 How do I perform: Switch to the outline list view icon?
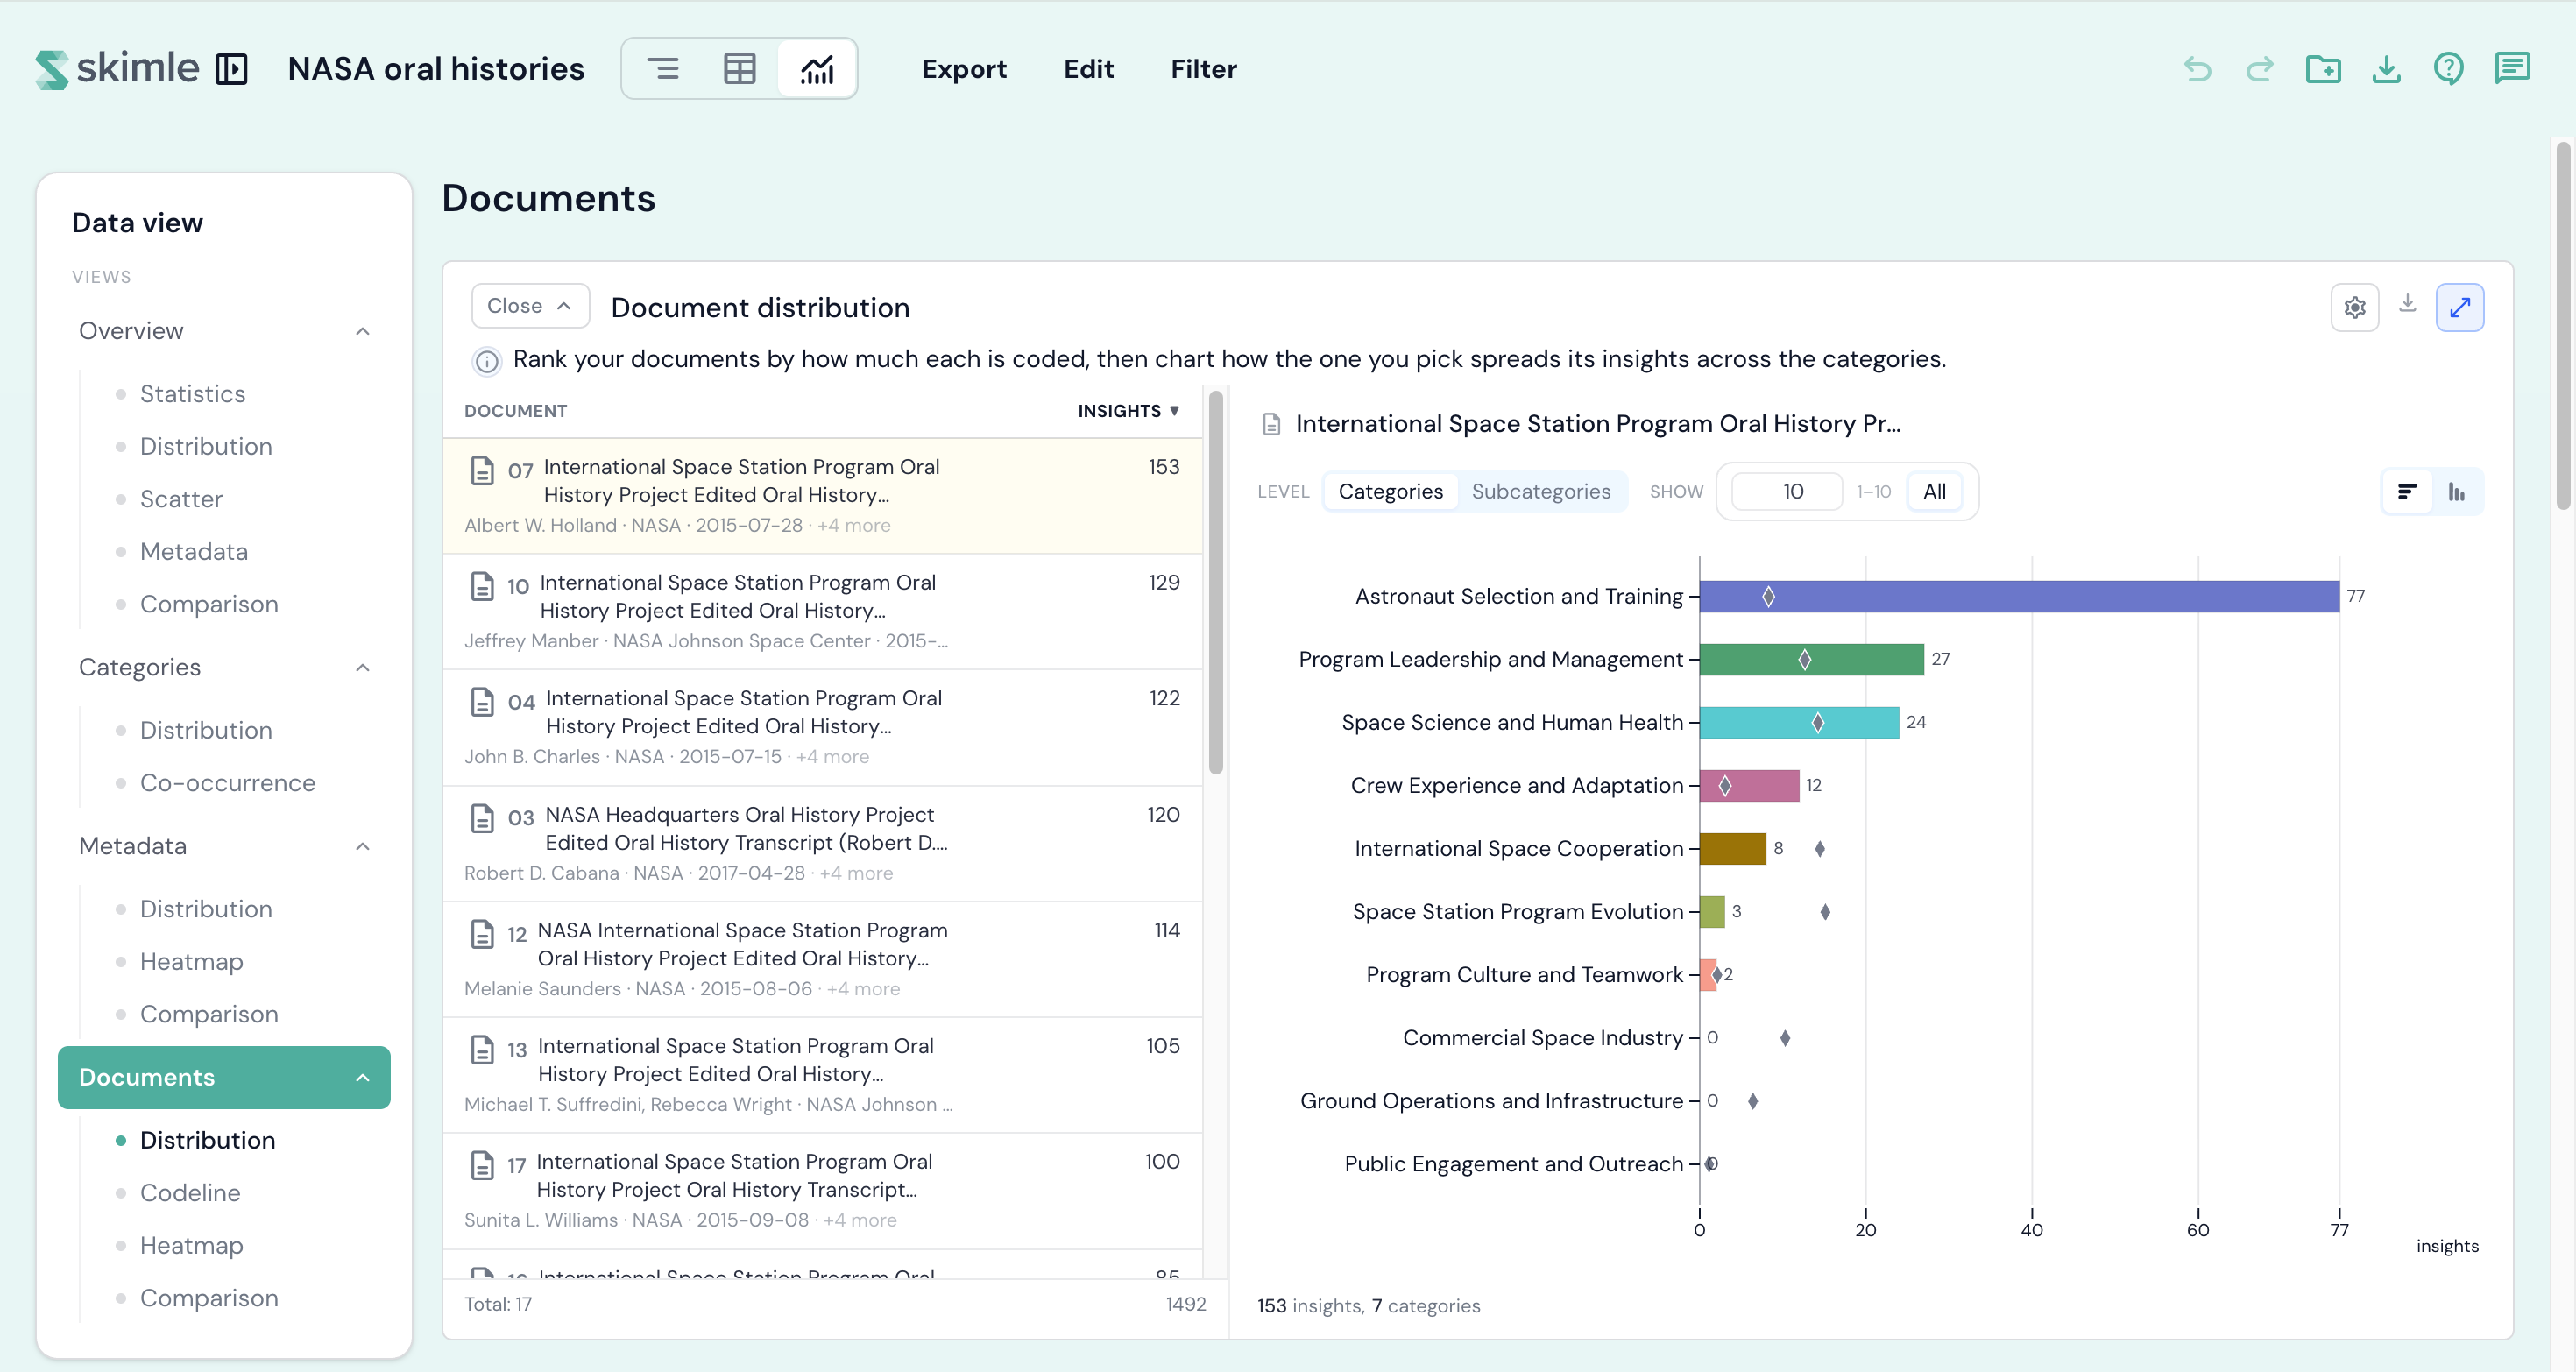(x=663, y=69)
